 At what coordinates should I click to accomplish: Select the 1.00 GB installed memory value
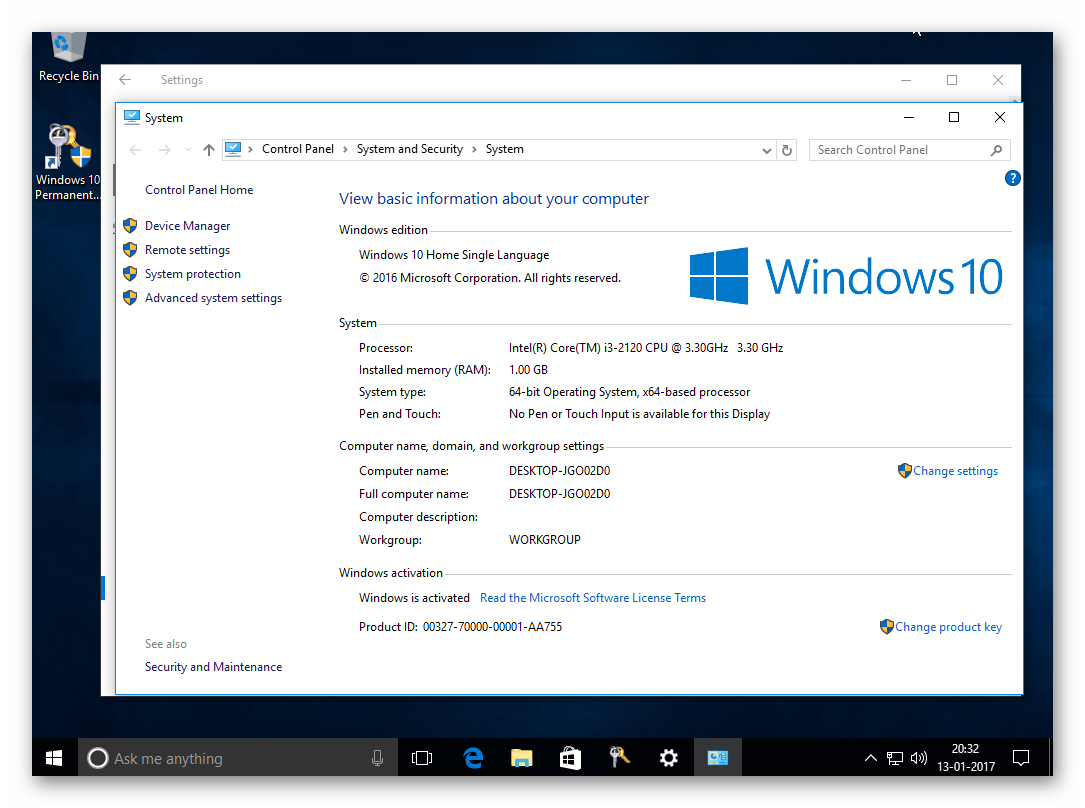[529, 370]
